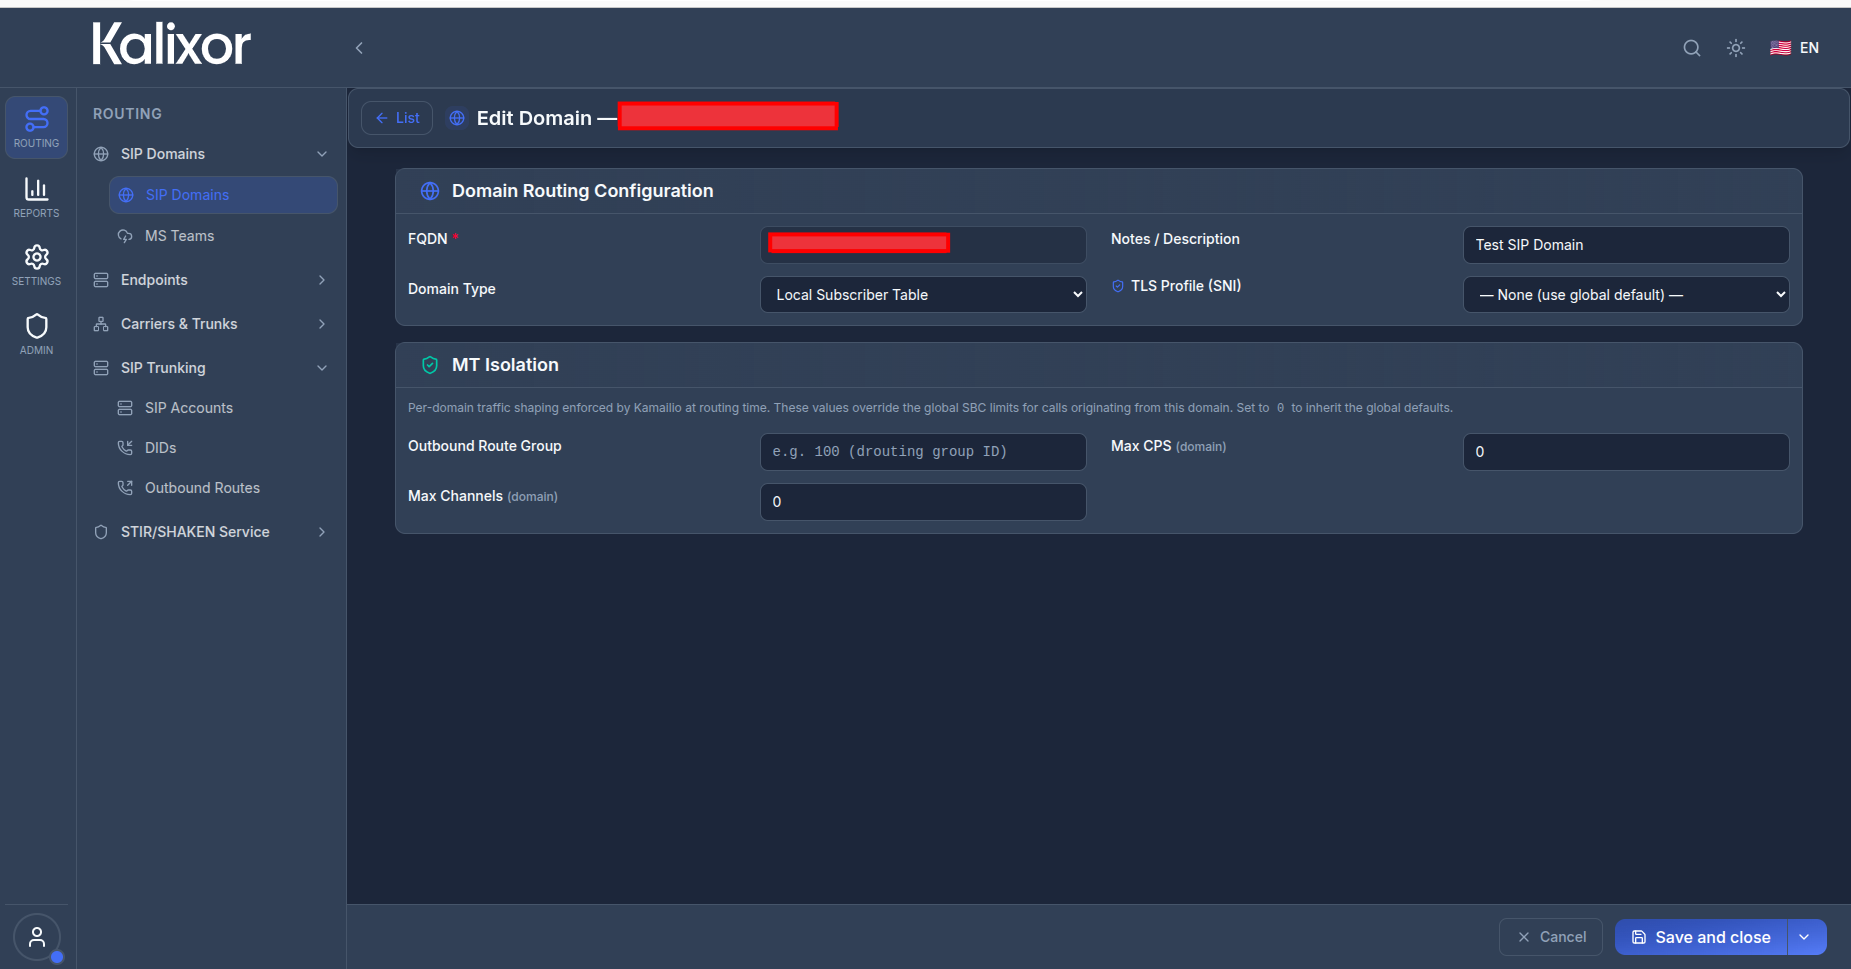Click the MT Isolation section title
This screenshot has width=1851, height=969.
tap(505, 365)
